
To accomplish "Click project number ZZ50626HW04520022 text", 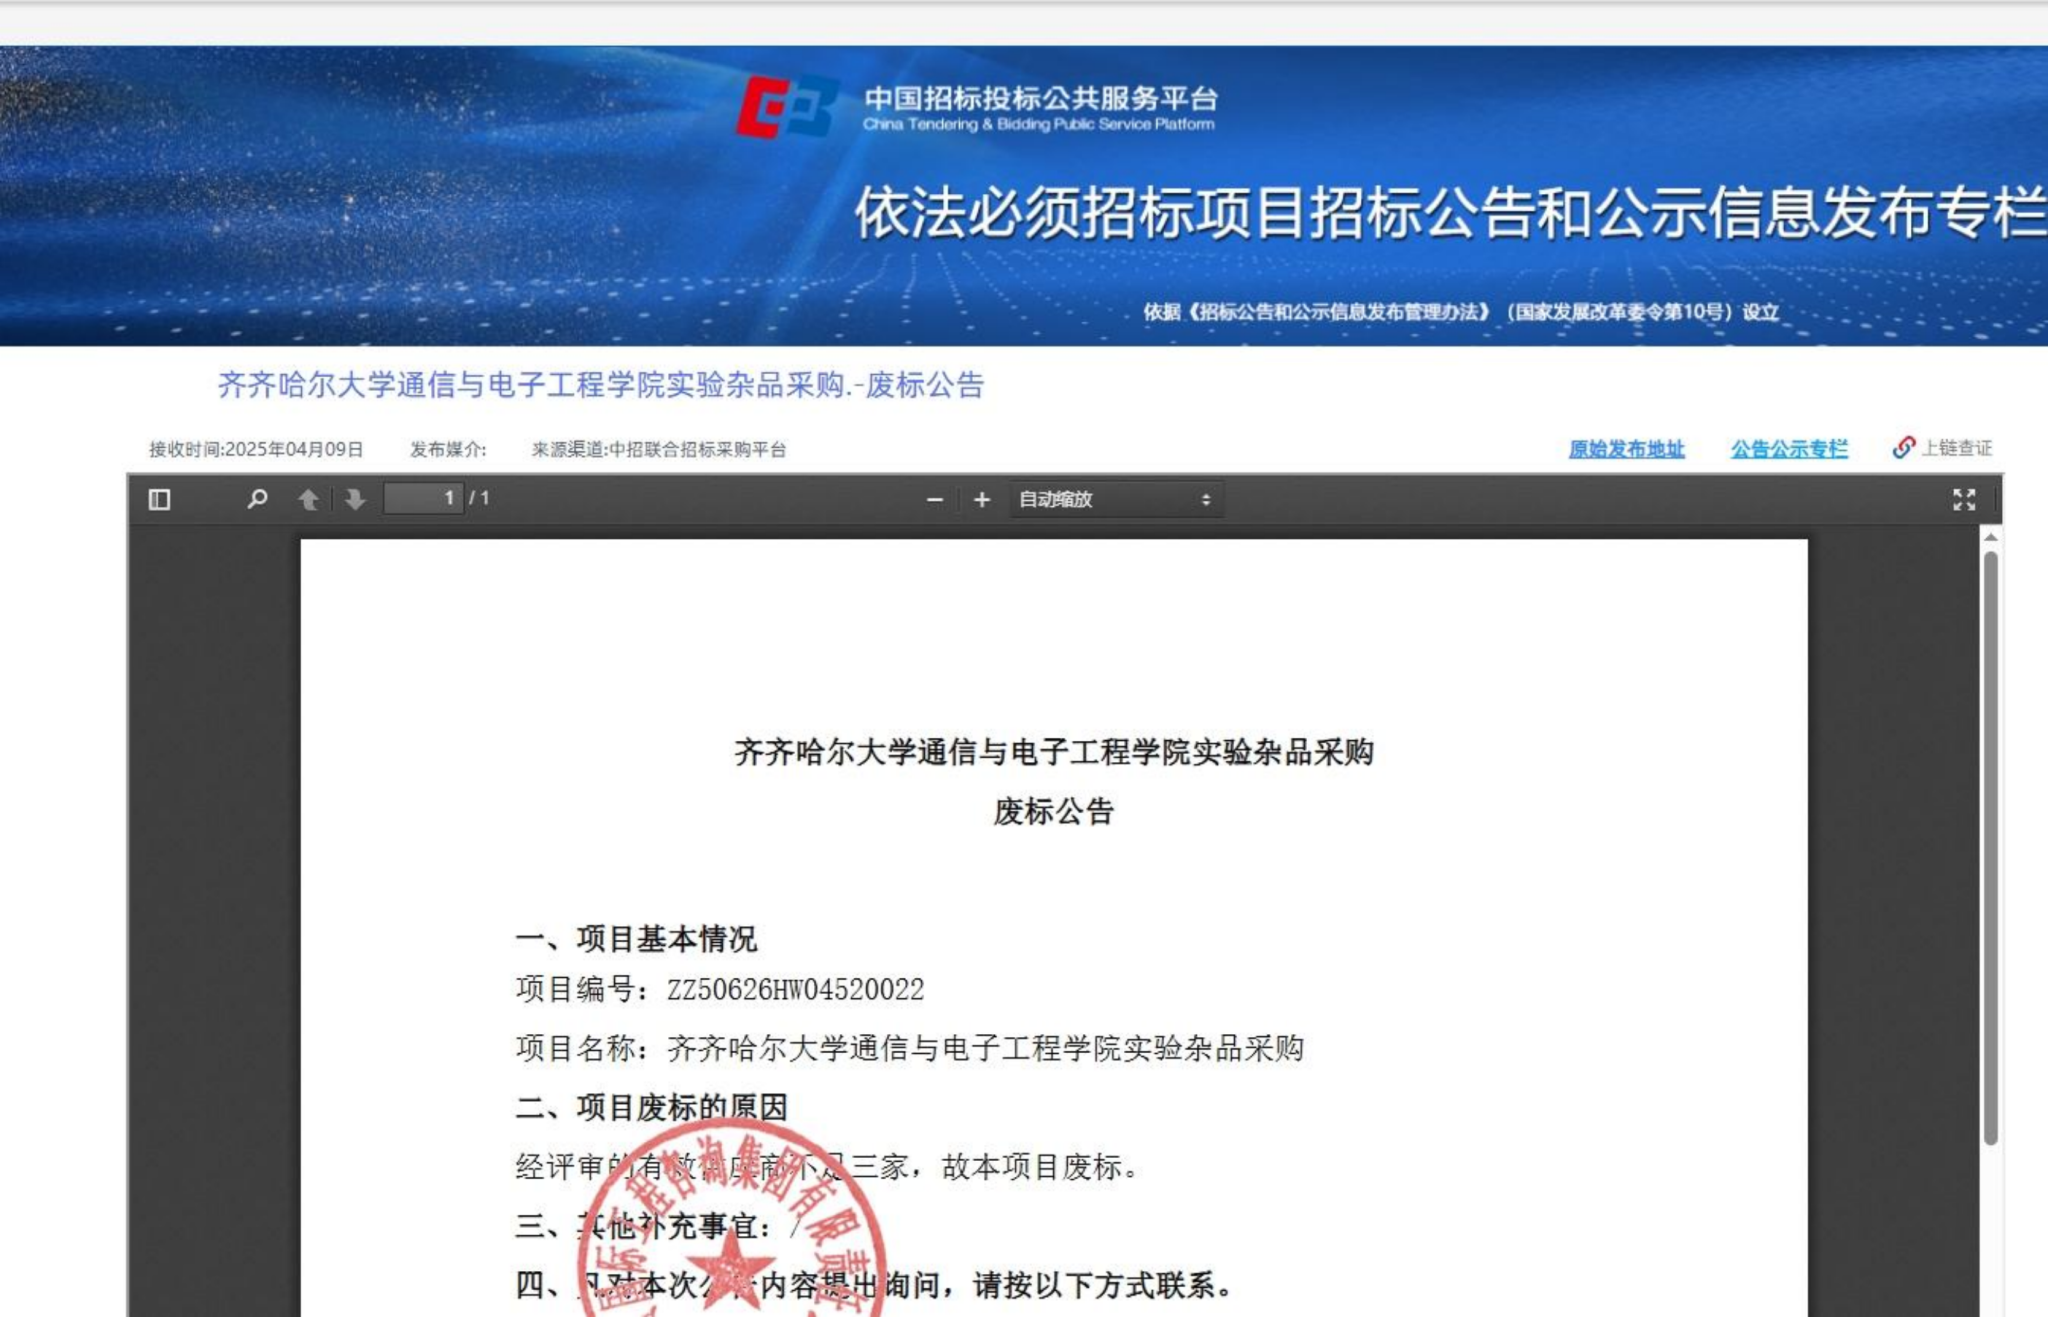I will pos(795,989).
